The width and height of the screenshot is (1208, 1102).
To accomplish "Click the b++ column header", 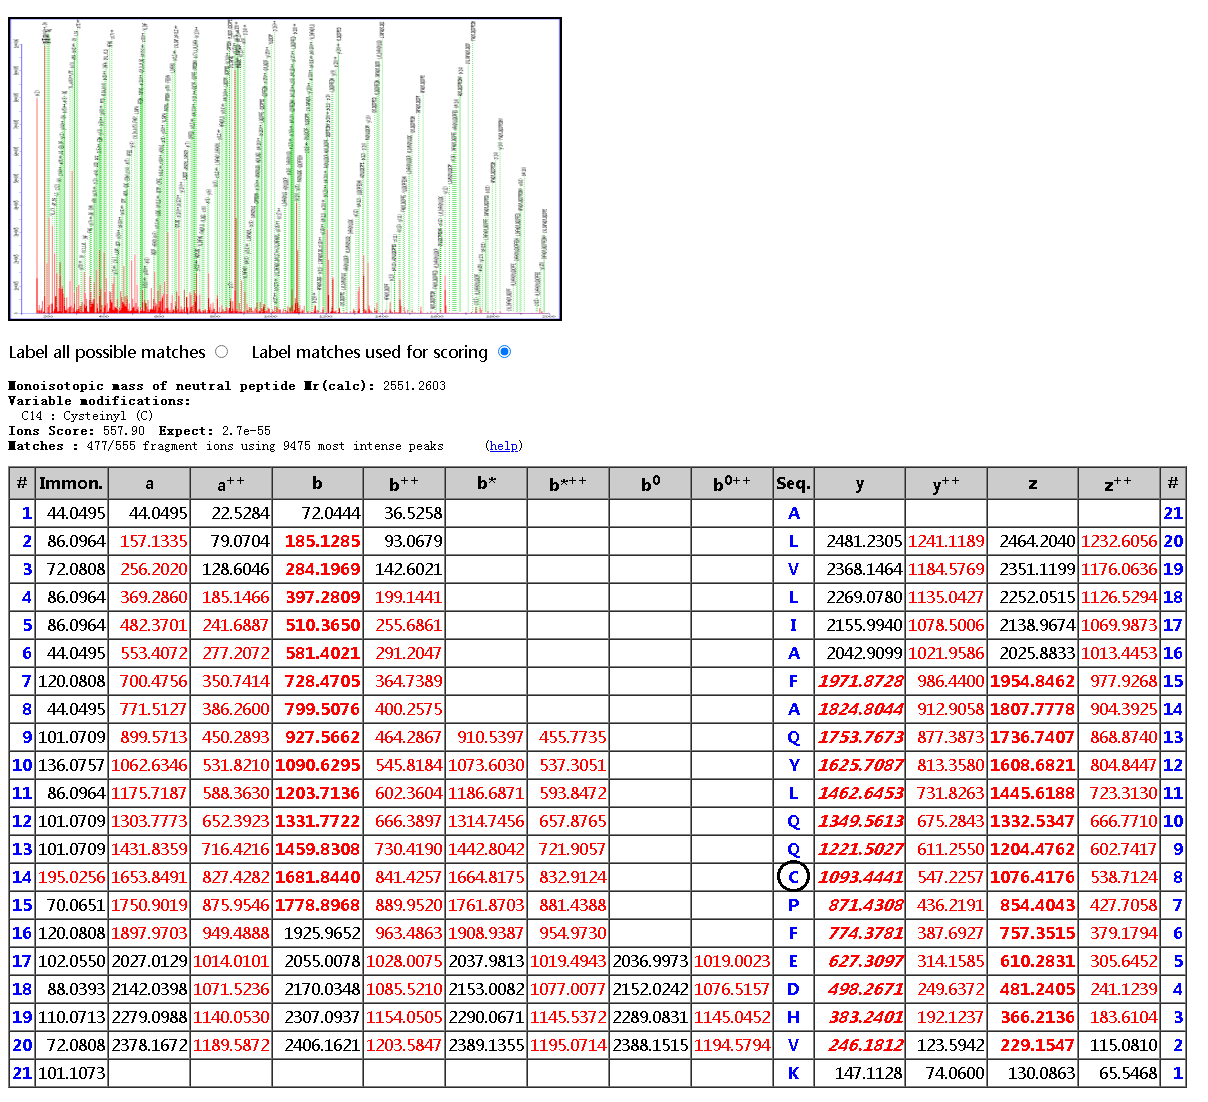I will (404, 483).
